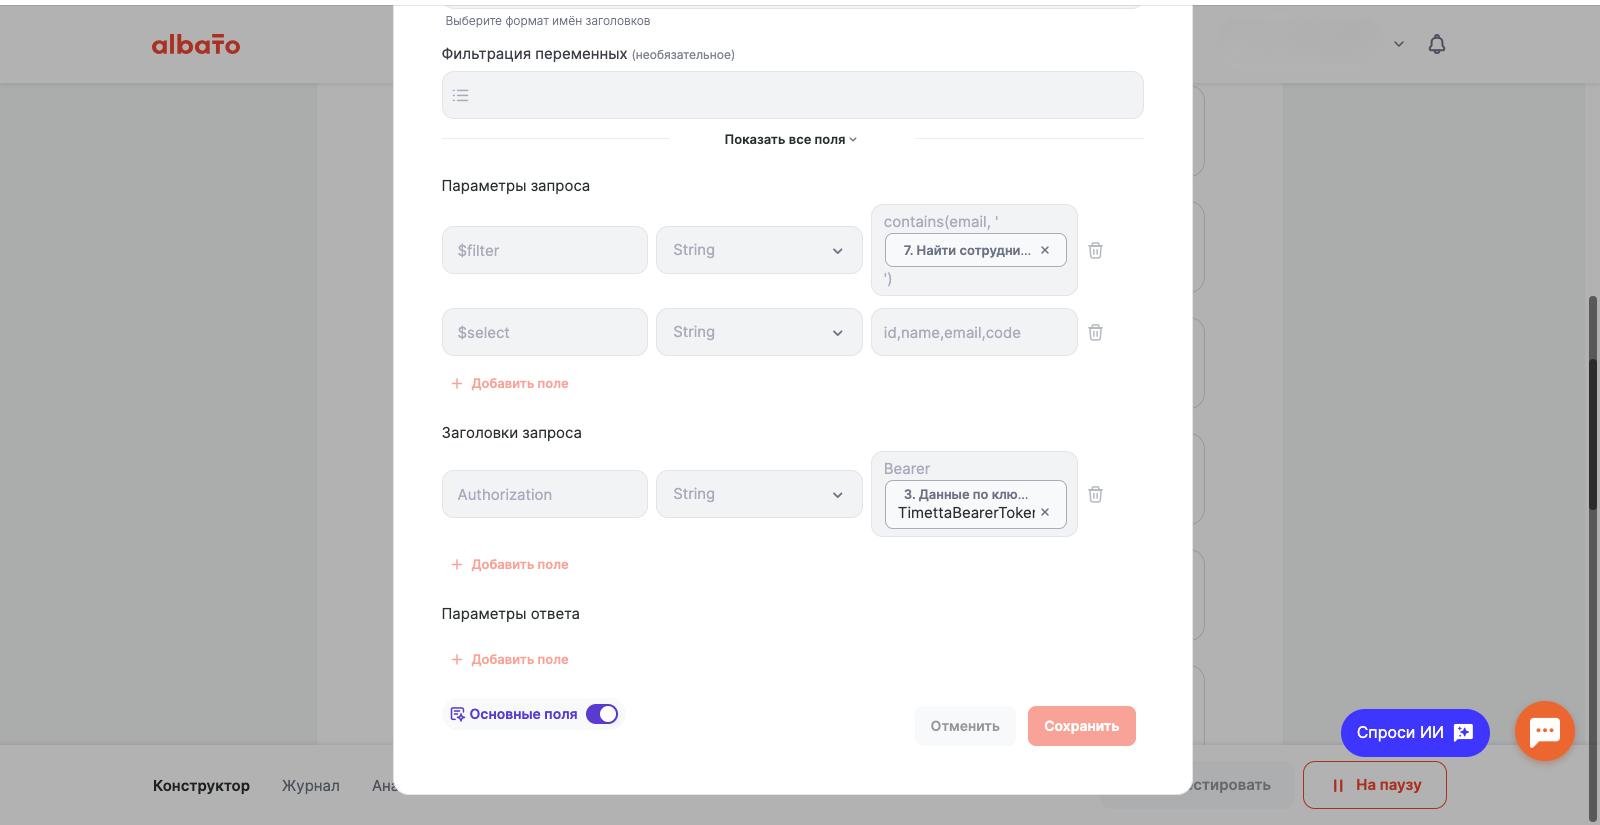Open variables list icon in Фильтрация переменных field
The height and width of the screenshot is (825, 1600).
point(461,95)
